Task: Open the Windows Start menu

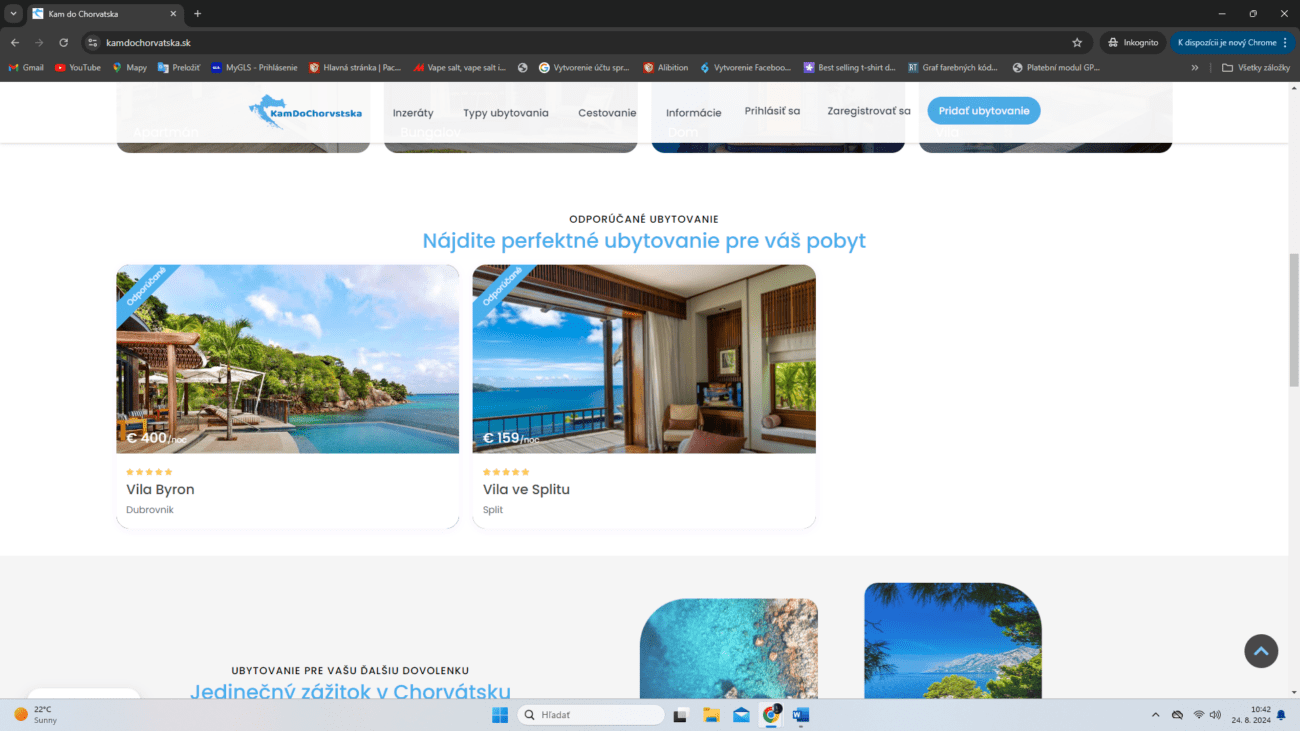Action: (499, 715)
